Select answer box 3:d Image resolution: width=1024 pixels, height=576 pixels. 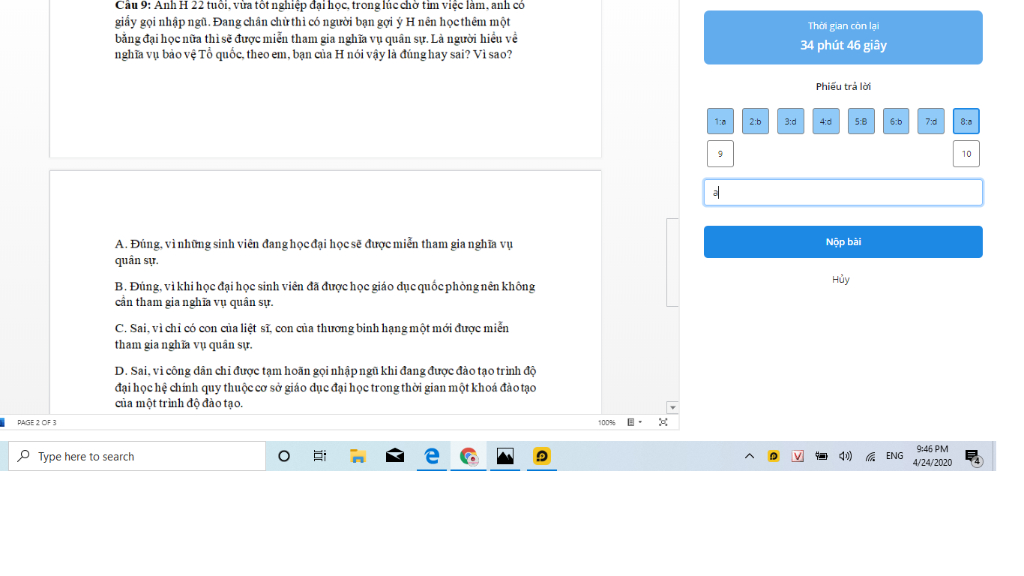[x=790, y=121]
